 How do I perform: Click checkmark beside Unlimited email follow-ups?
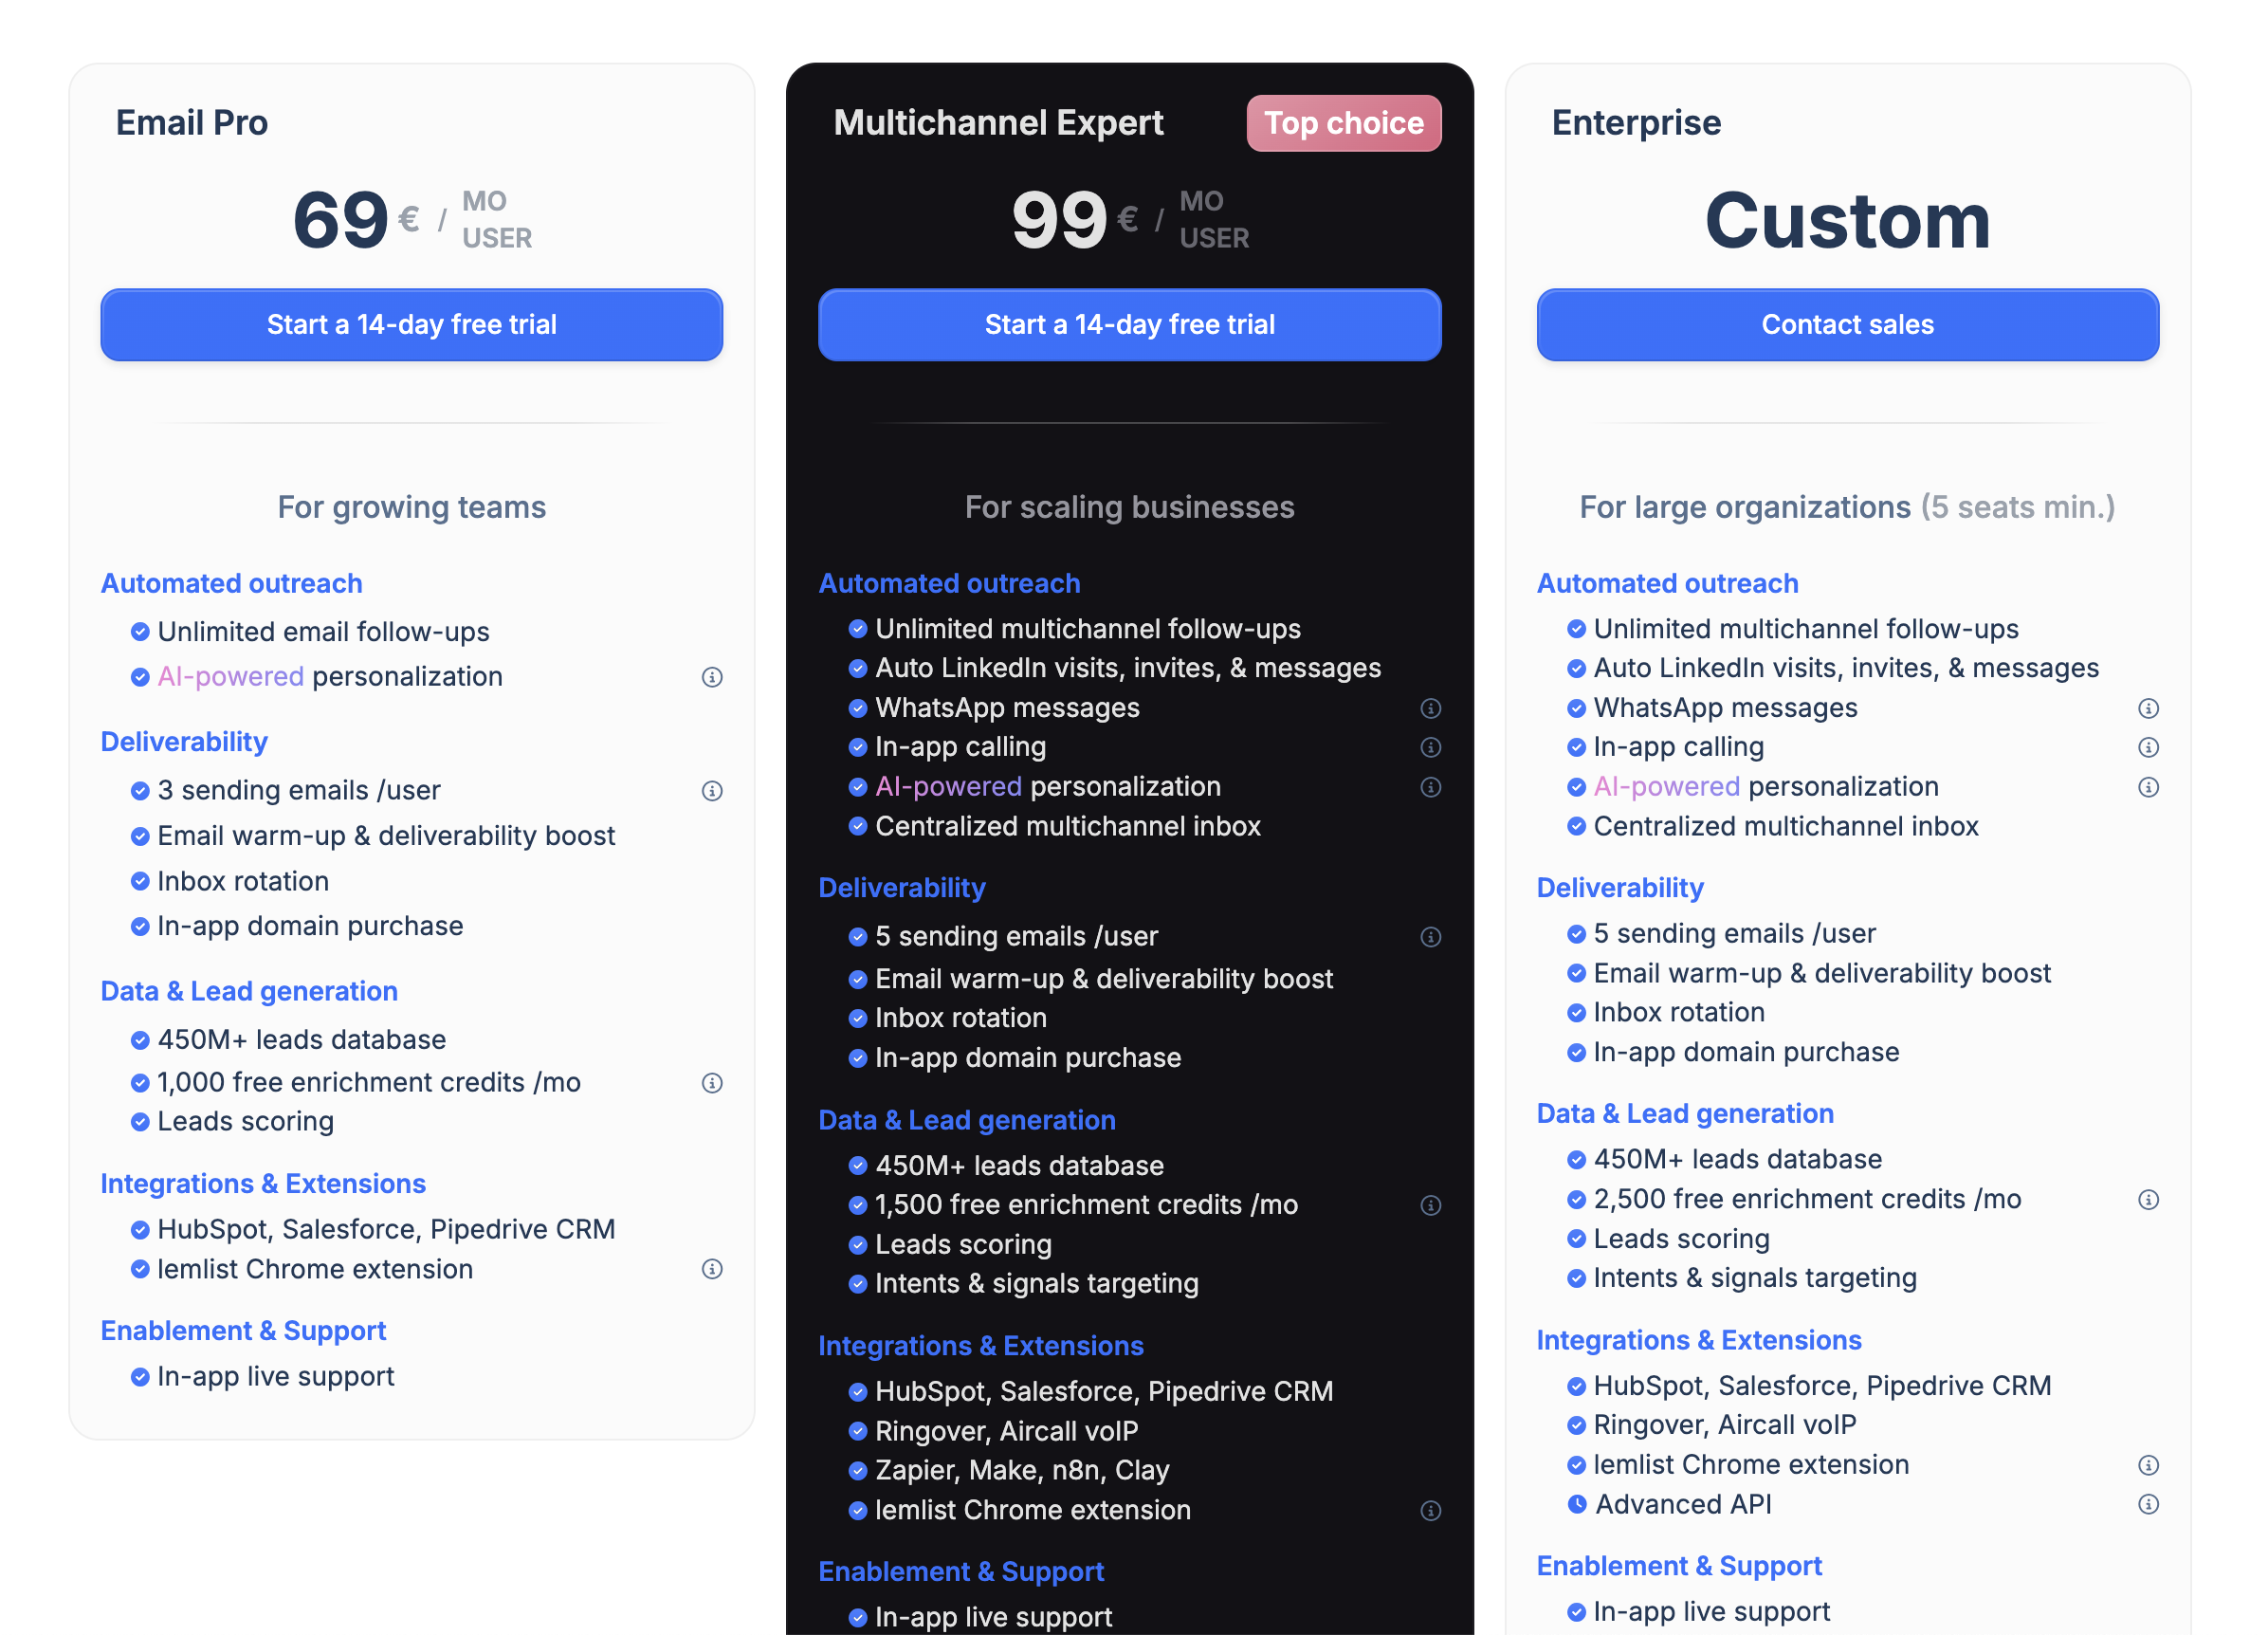coord(140,632)
